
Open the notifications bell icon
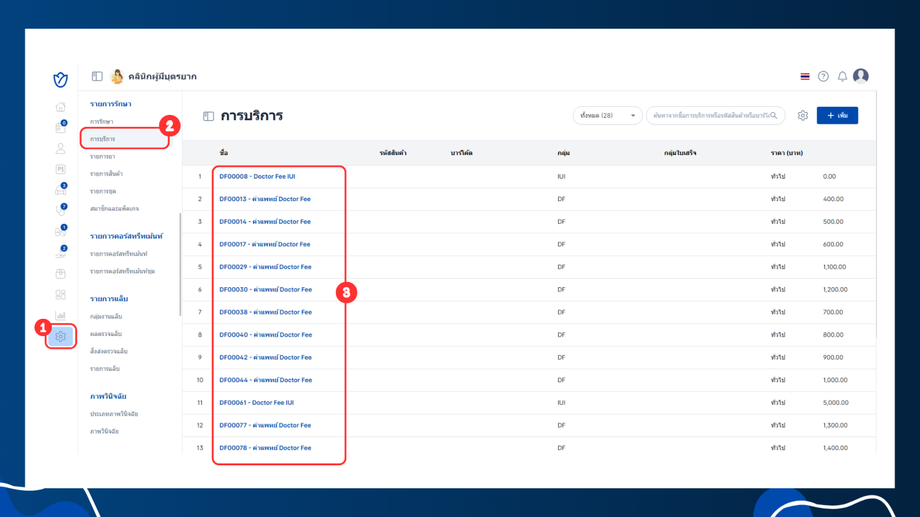(842, 76)
